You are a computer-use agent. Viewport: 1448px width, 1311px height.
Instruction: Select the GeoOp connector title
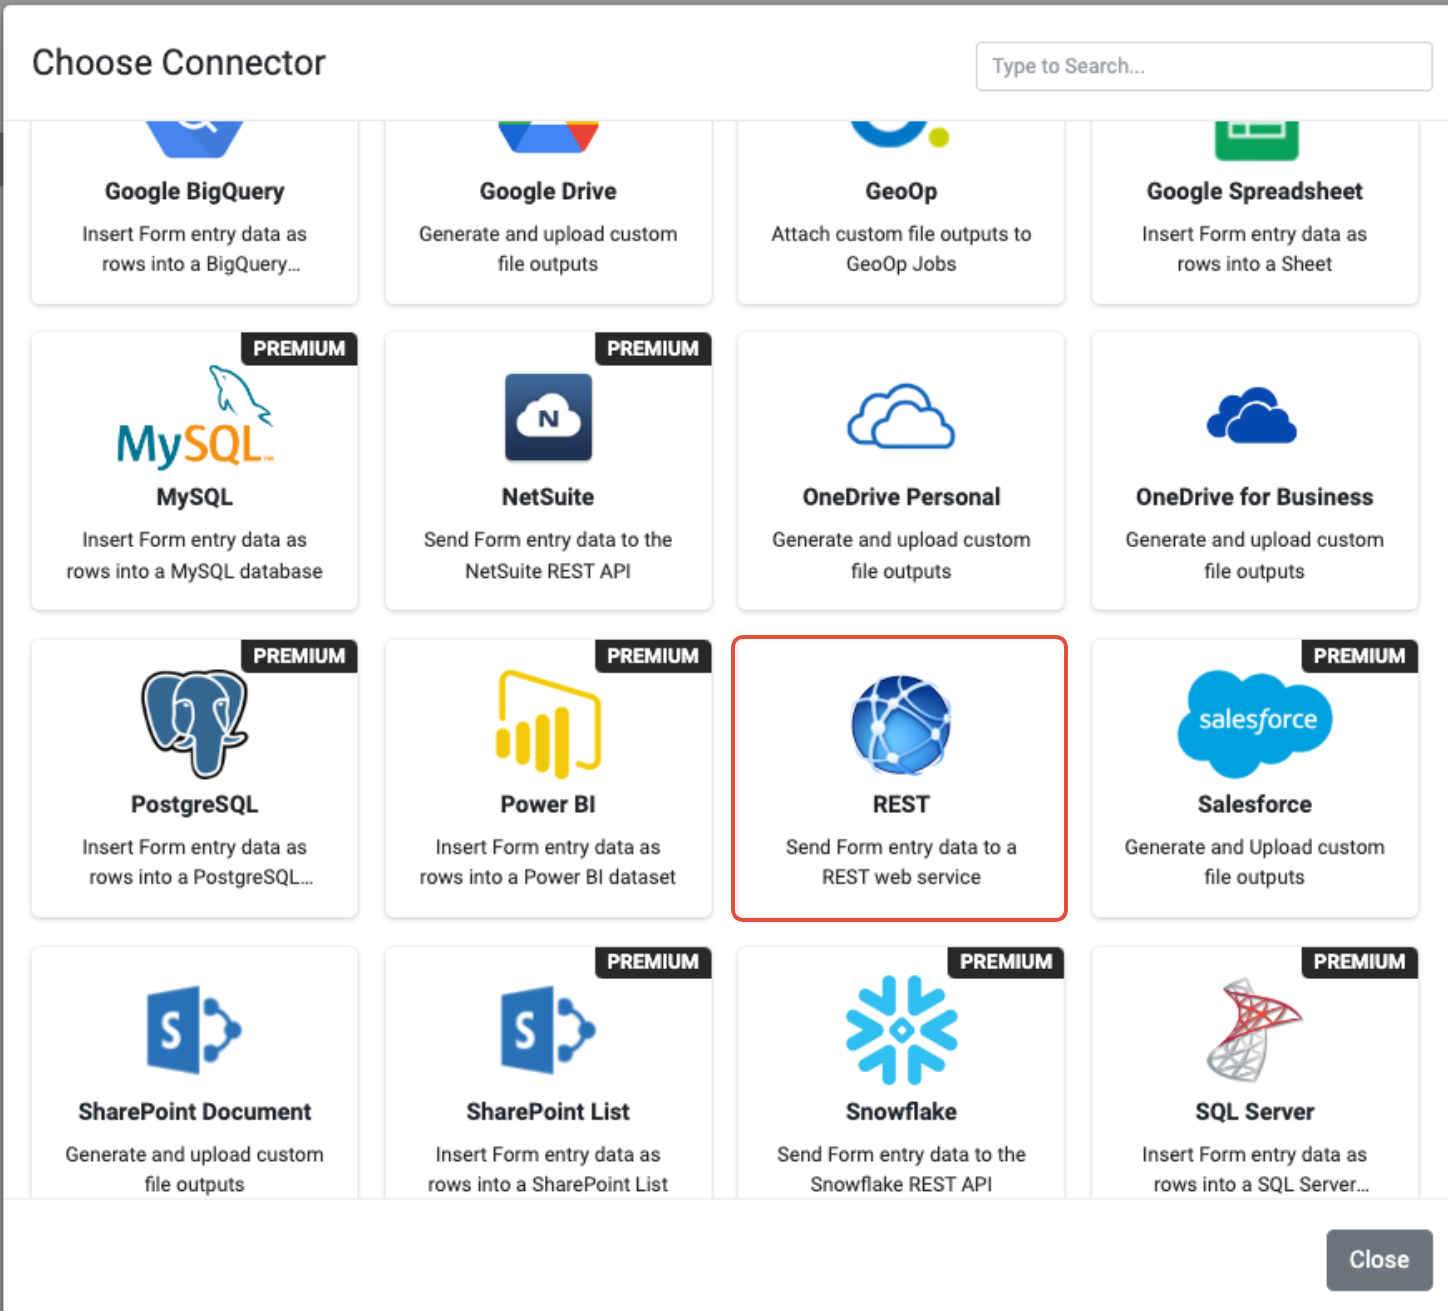click(901, 191)
